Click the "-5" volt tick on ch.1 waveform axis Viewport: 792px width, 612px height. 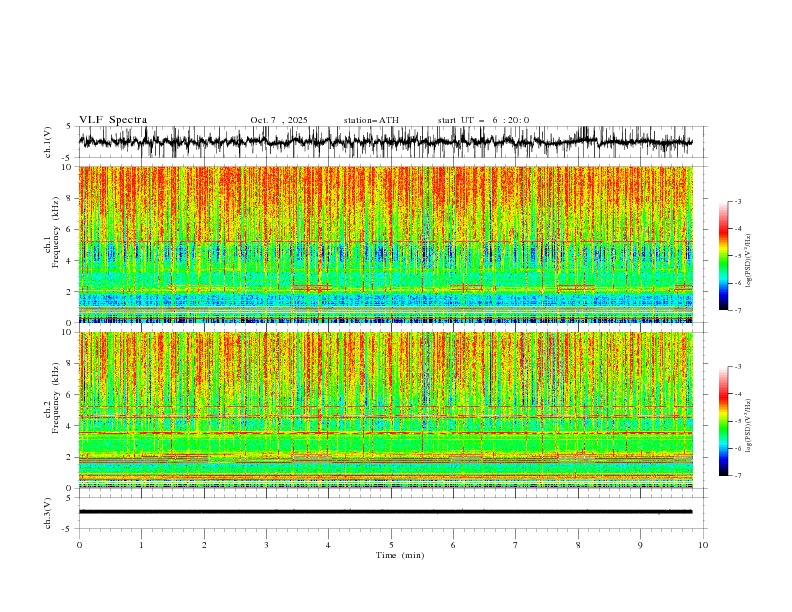68,158
